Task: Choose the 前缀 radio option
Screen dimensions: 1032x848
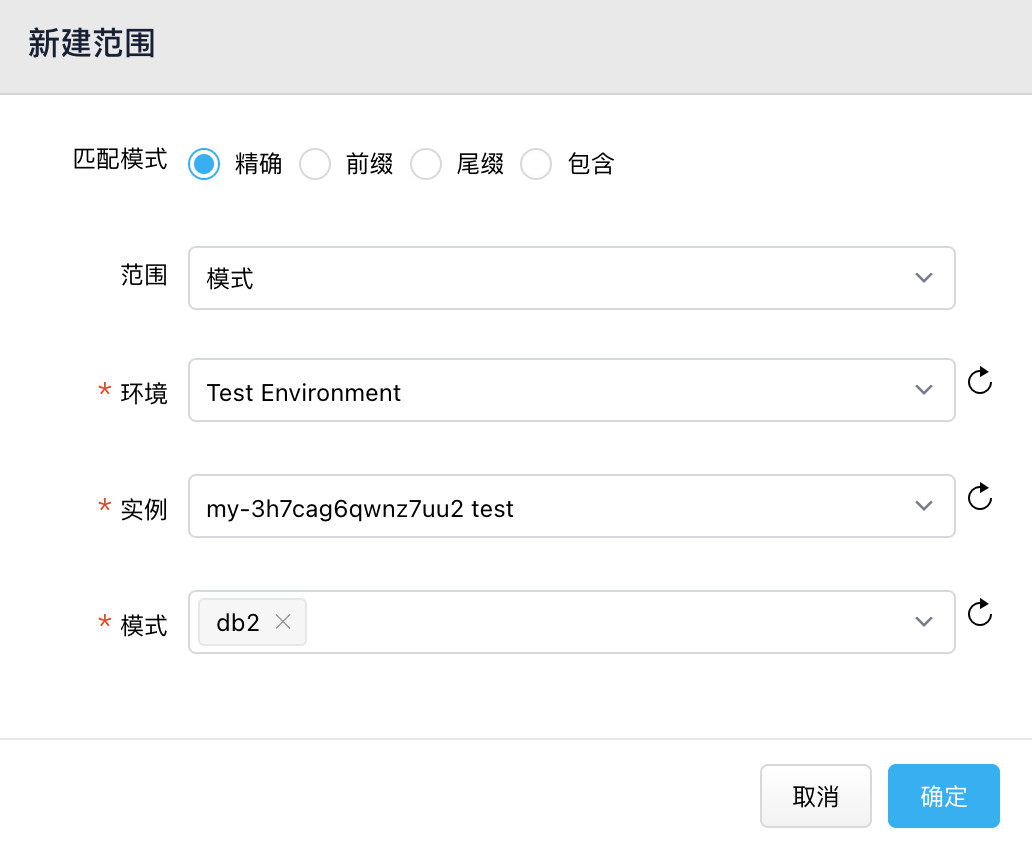Action: [x=315, y=164]
